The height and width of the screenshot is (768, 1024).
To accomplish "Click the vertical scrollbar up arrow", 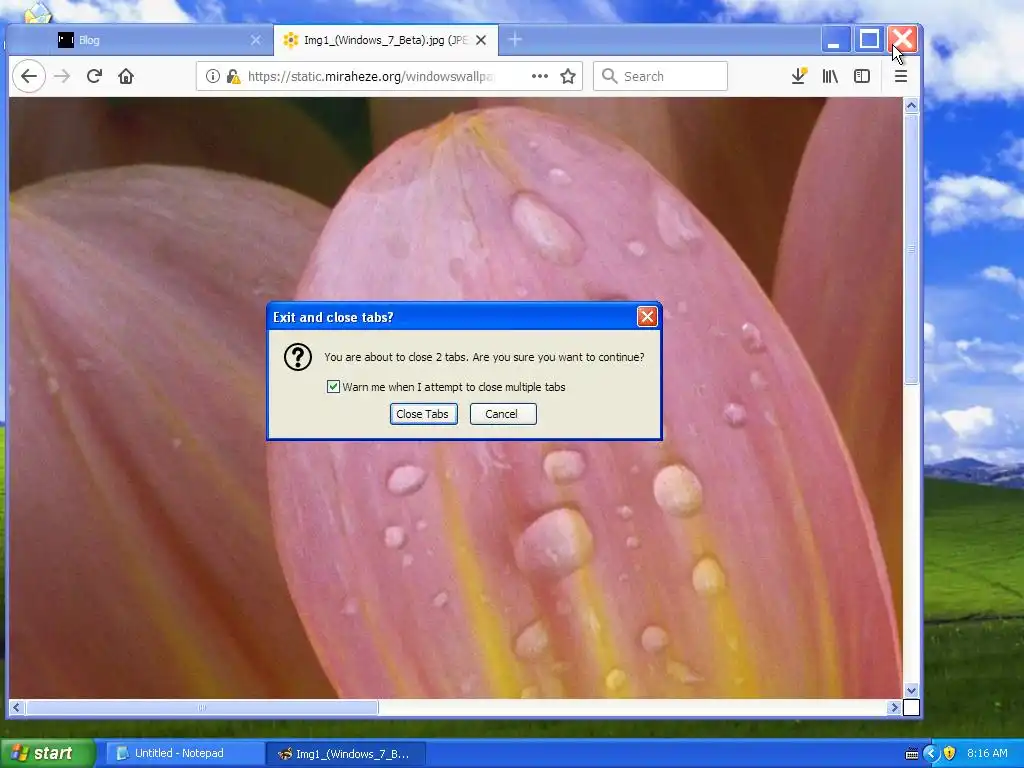I will (x=911, y=105).
